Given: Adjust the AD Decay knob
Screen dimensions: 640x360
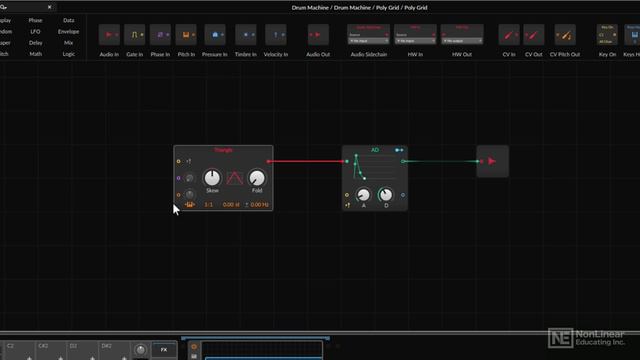Looking at the screenshot, I should pyautogui.click(x=386, y=195).
